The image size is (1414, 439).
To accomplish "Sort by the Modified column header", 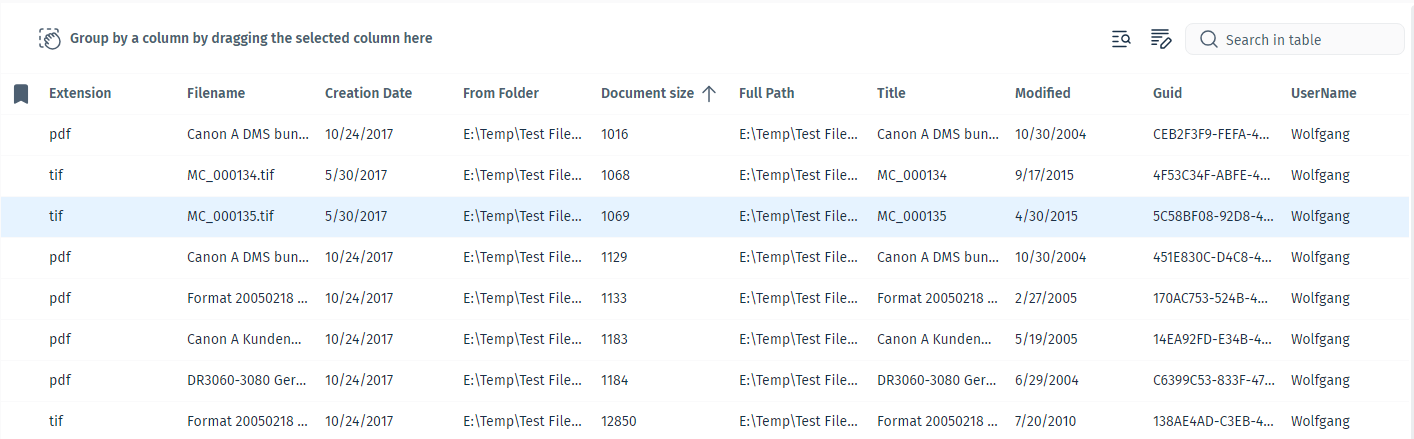I will (x=1043, y=93).
